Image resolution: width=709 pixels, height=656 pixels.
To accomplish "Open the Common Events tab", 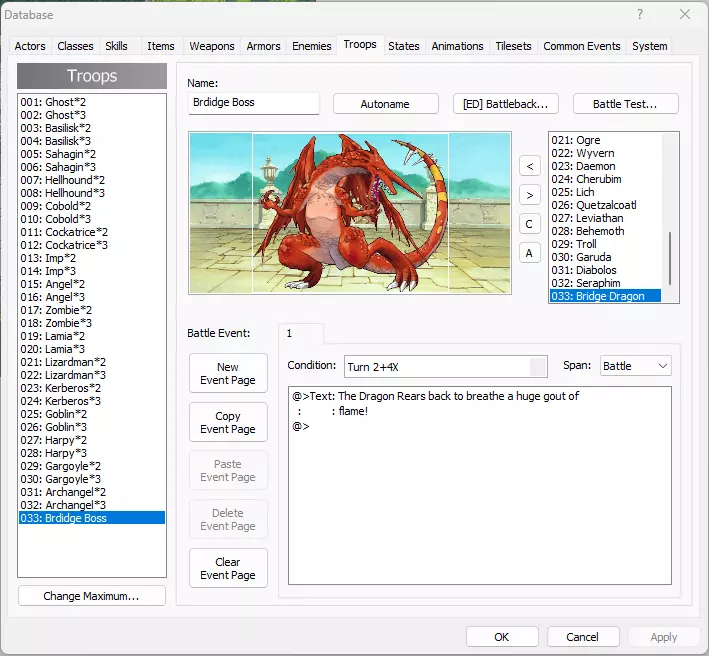I will click(x=581, y=46).
